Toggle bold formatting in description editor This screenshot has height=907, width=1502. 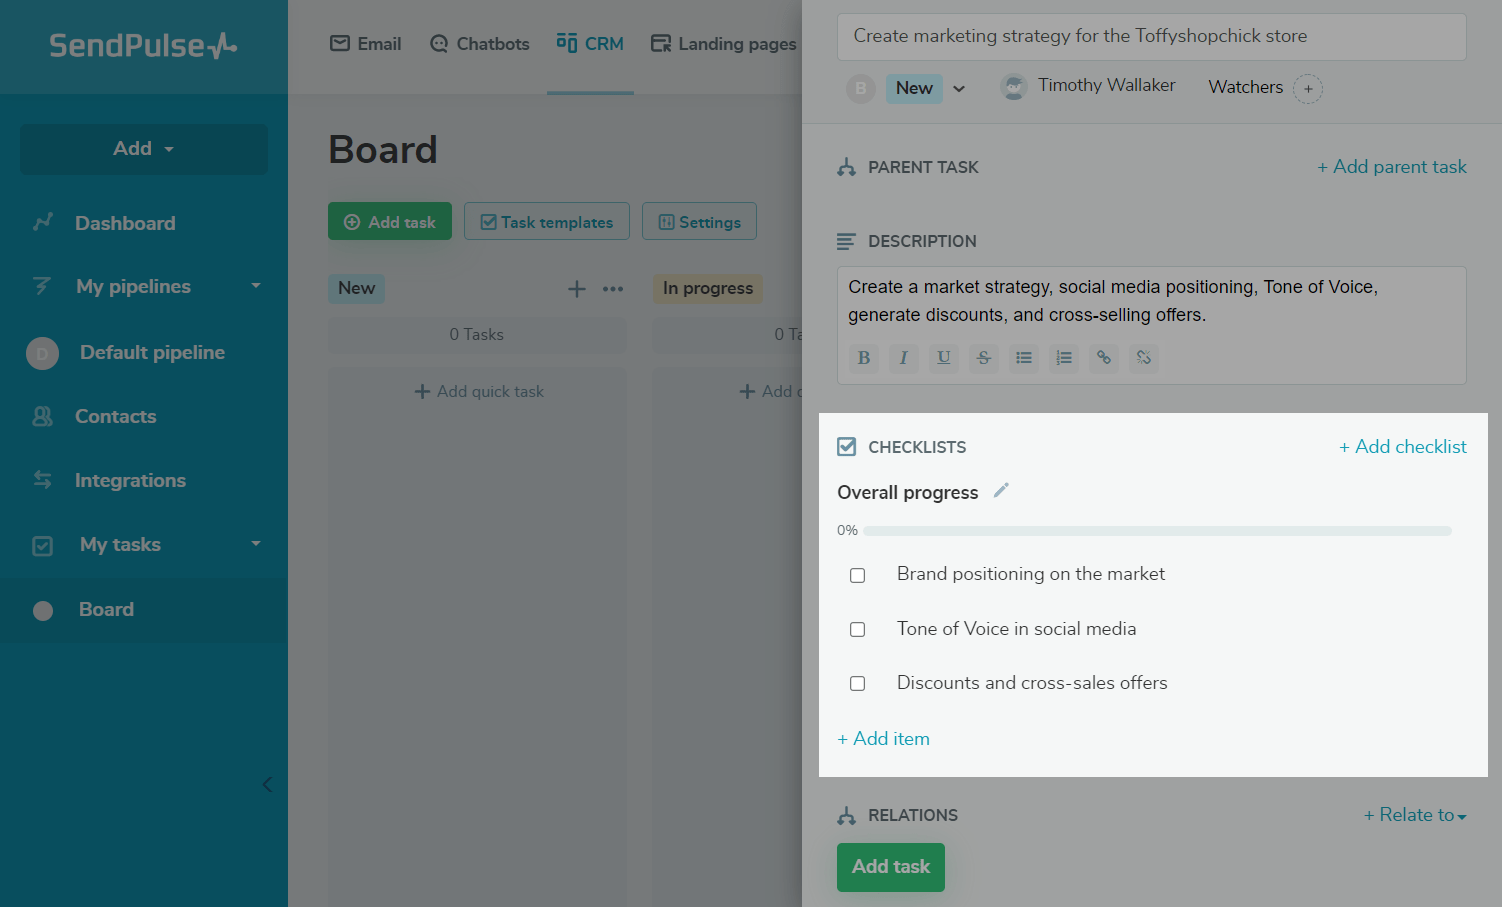(x=864, y=358)
